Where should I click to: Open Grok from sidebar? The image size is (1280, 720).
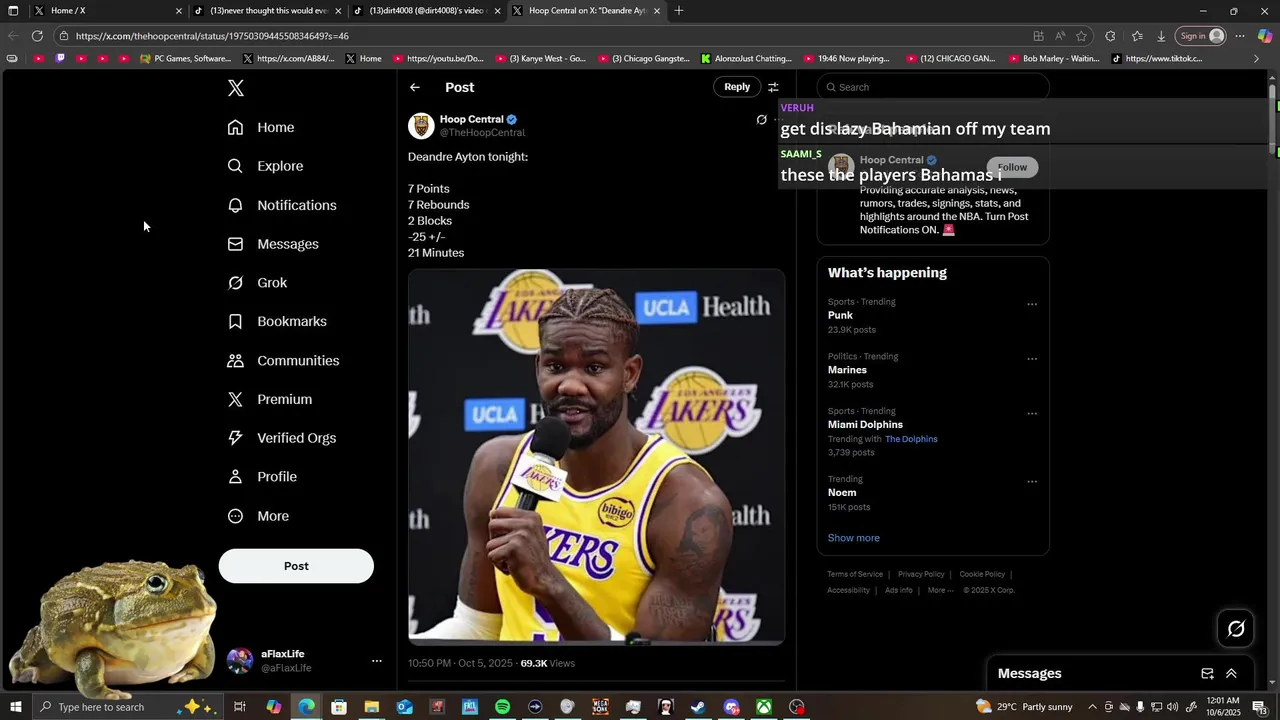click(257, 283)
